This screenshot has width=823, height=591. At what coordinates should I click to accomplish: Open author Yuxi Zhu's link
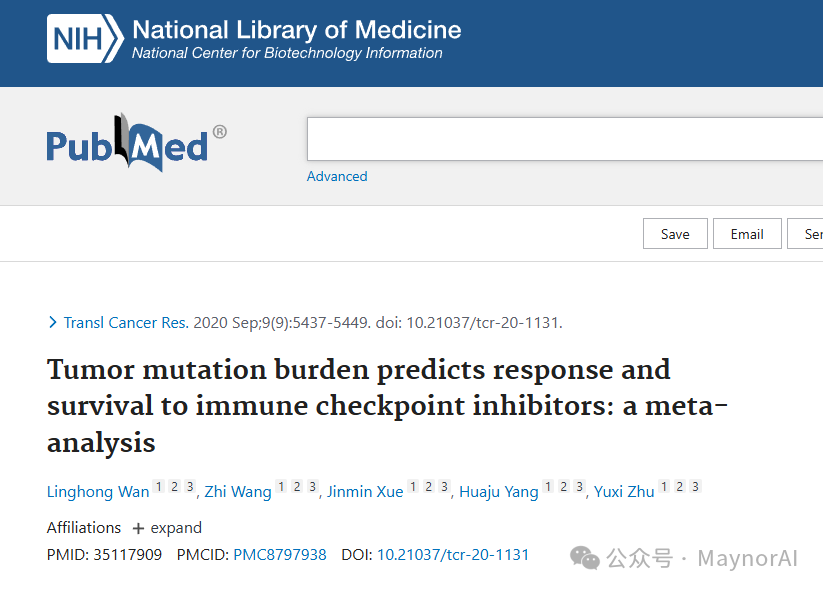click(624, 492)
